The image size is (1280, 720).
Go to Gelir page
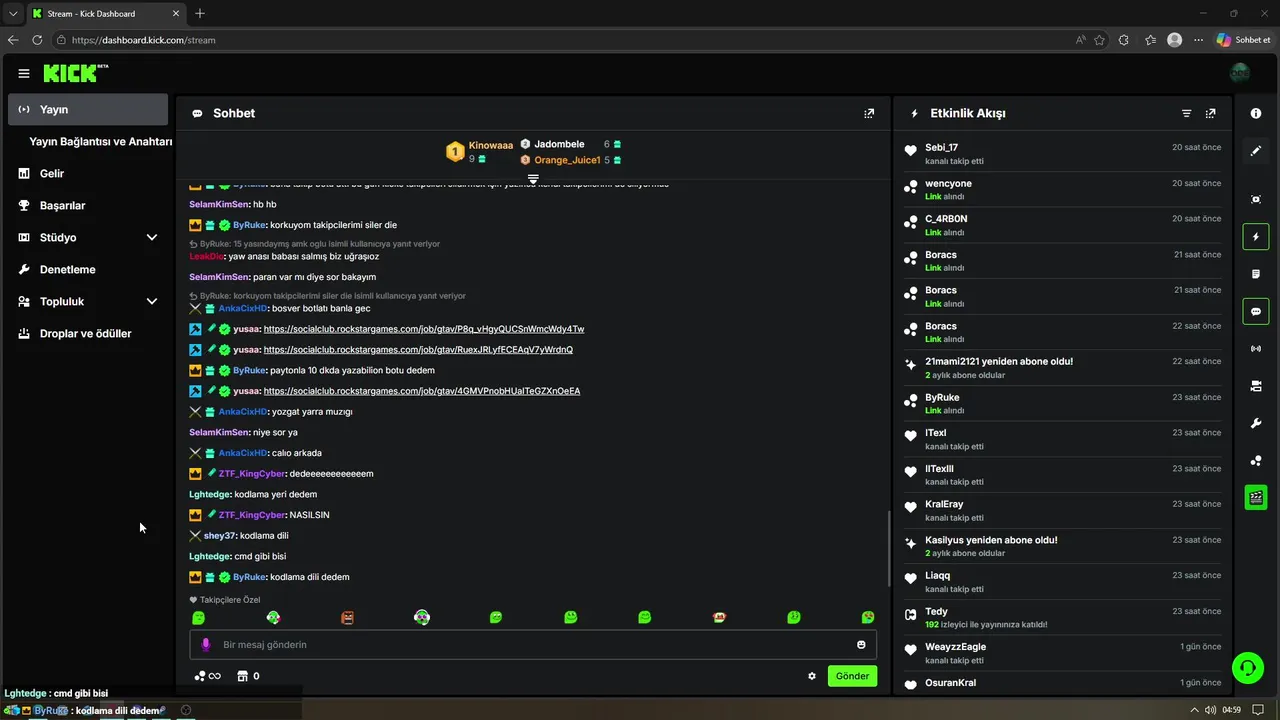point(88,173)
